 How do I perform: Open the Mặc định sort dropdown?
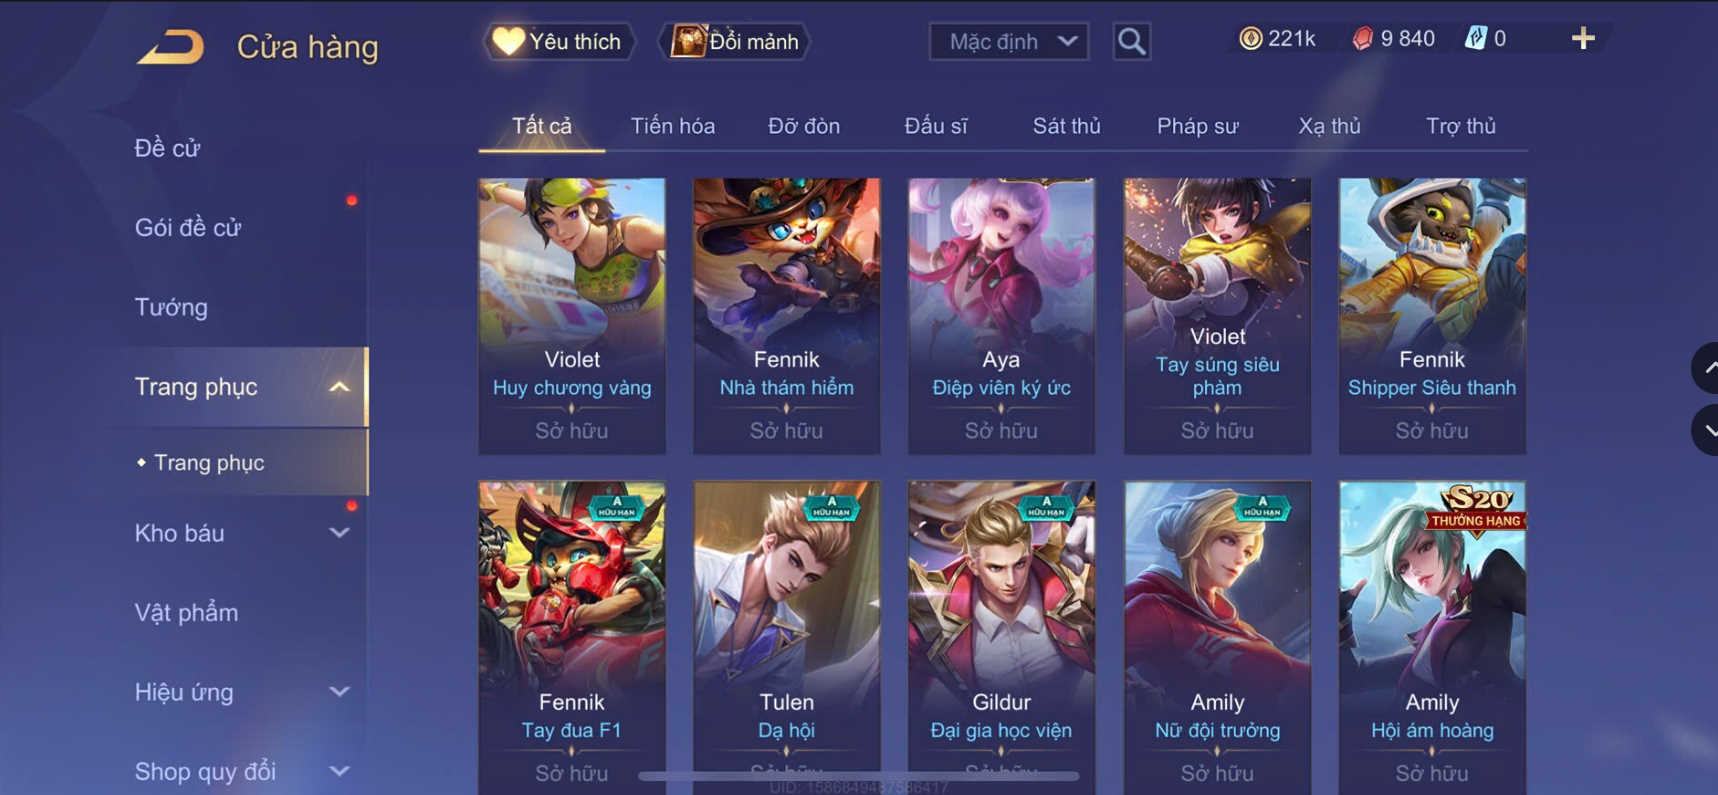(1009, 42)
